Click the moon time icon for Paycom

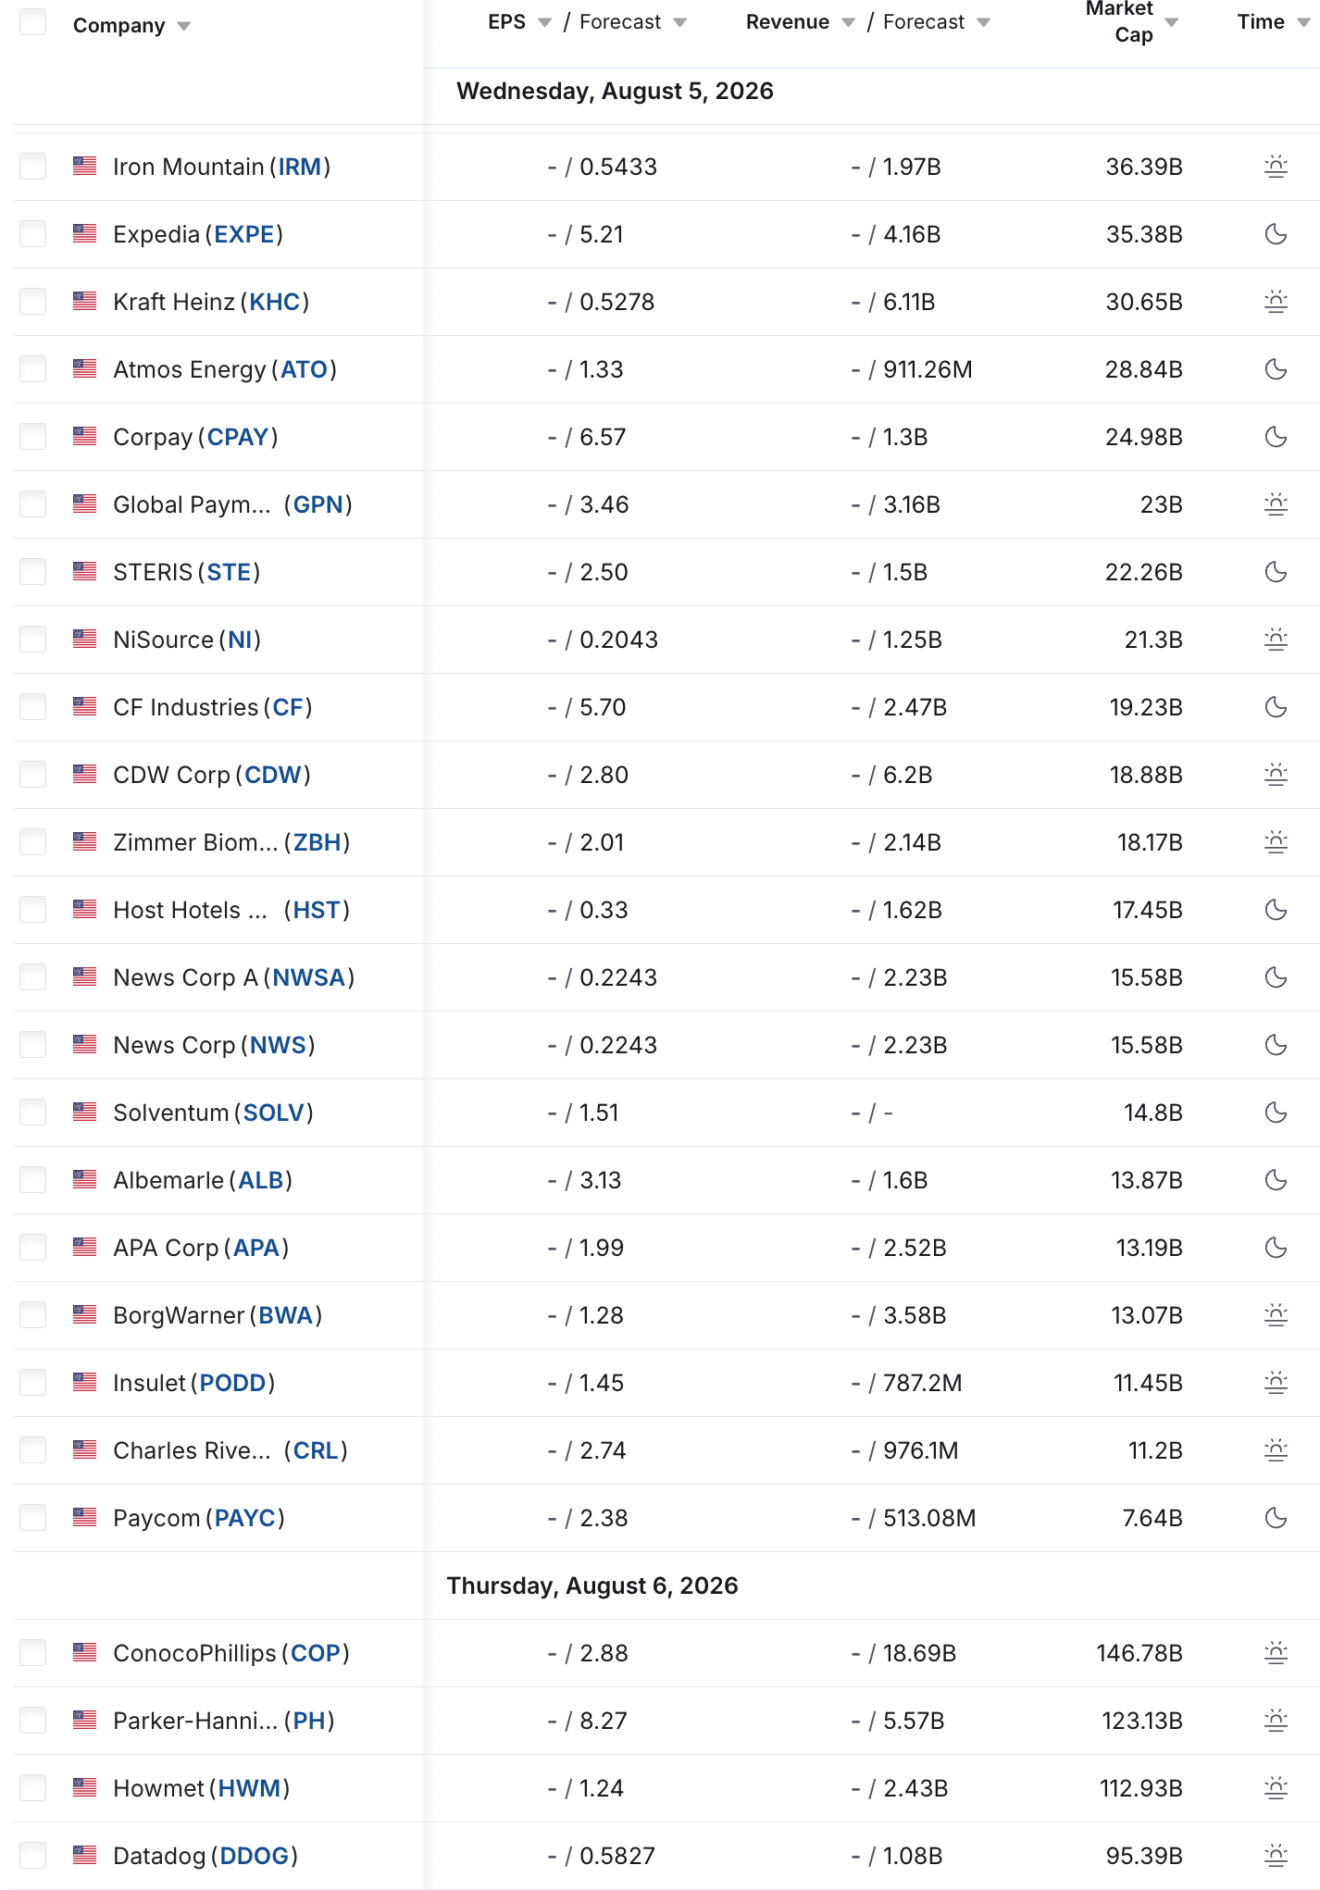[1275, 1518]
